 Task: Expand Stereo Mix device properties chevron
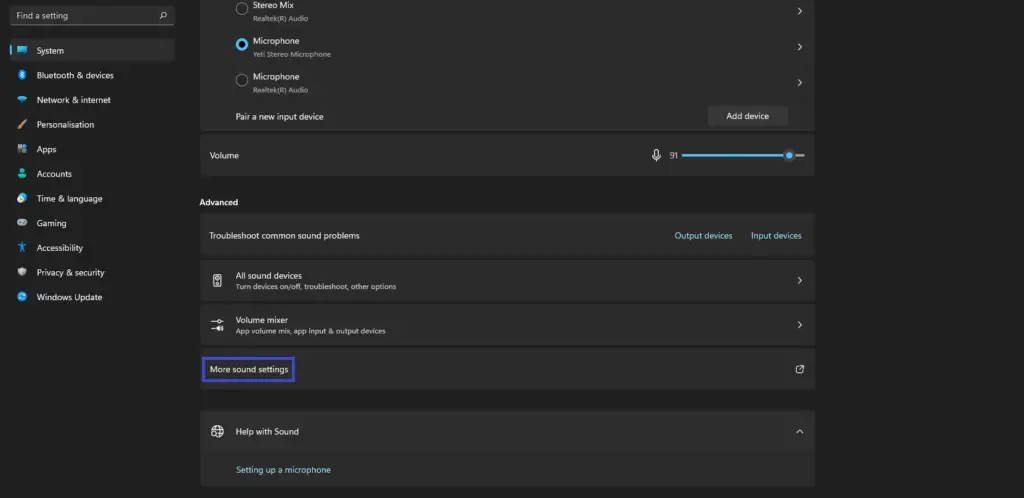coord(799,11)
